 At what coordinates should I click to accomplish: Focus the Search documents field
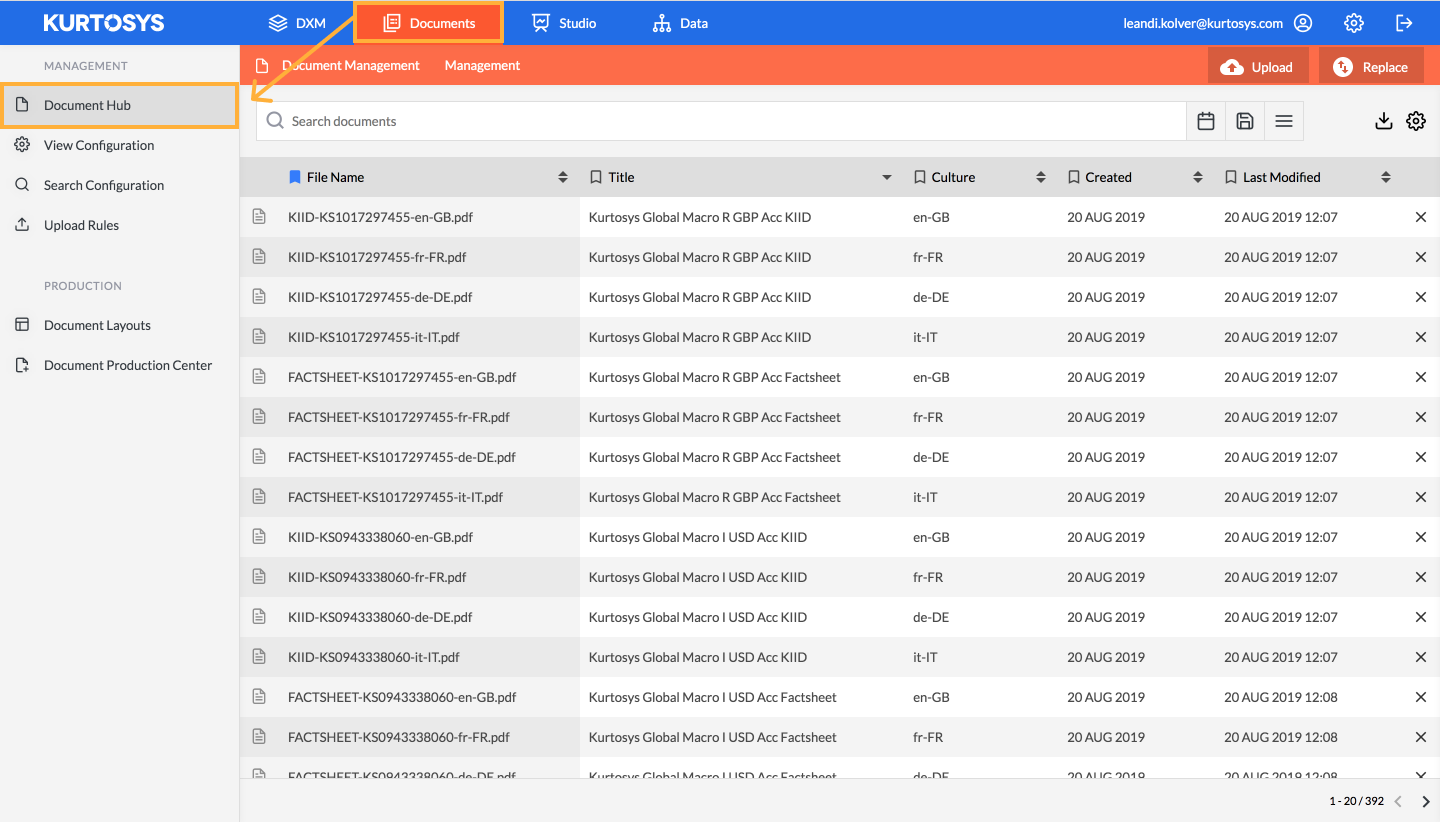tap(721, 121)
